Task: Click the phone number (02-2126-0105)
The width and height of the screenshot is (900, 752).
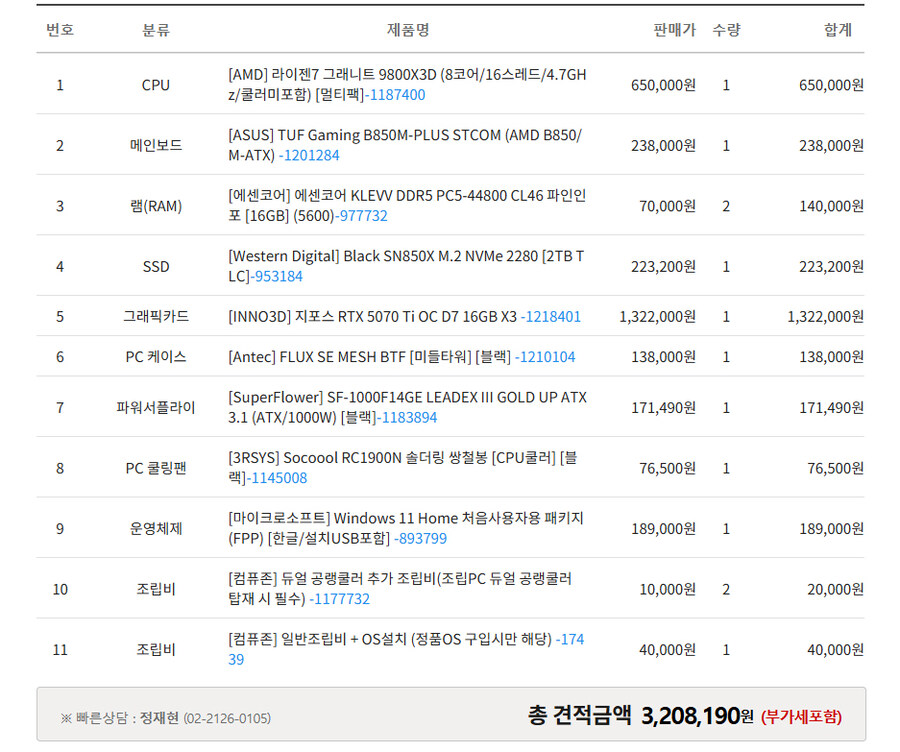Action: (227, 719)
